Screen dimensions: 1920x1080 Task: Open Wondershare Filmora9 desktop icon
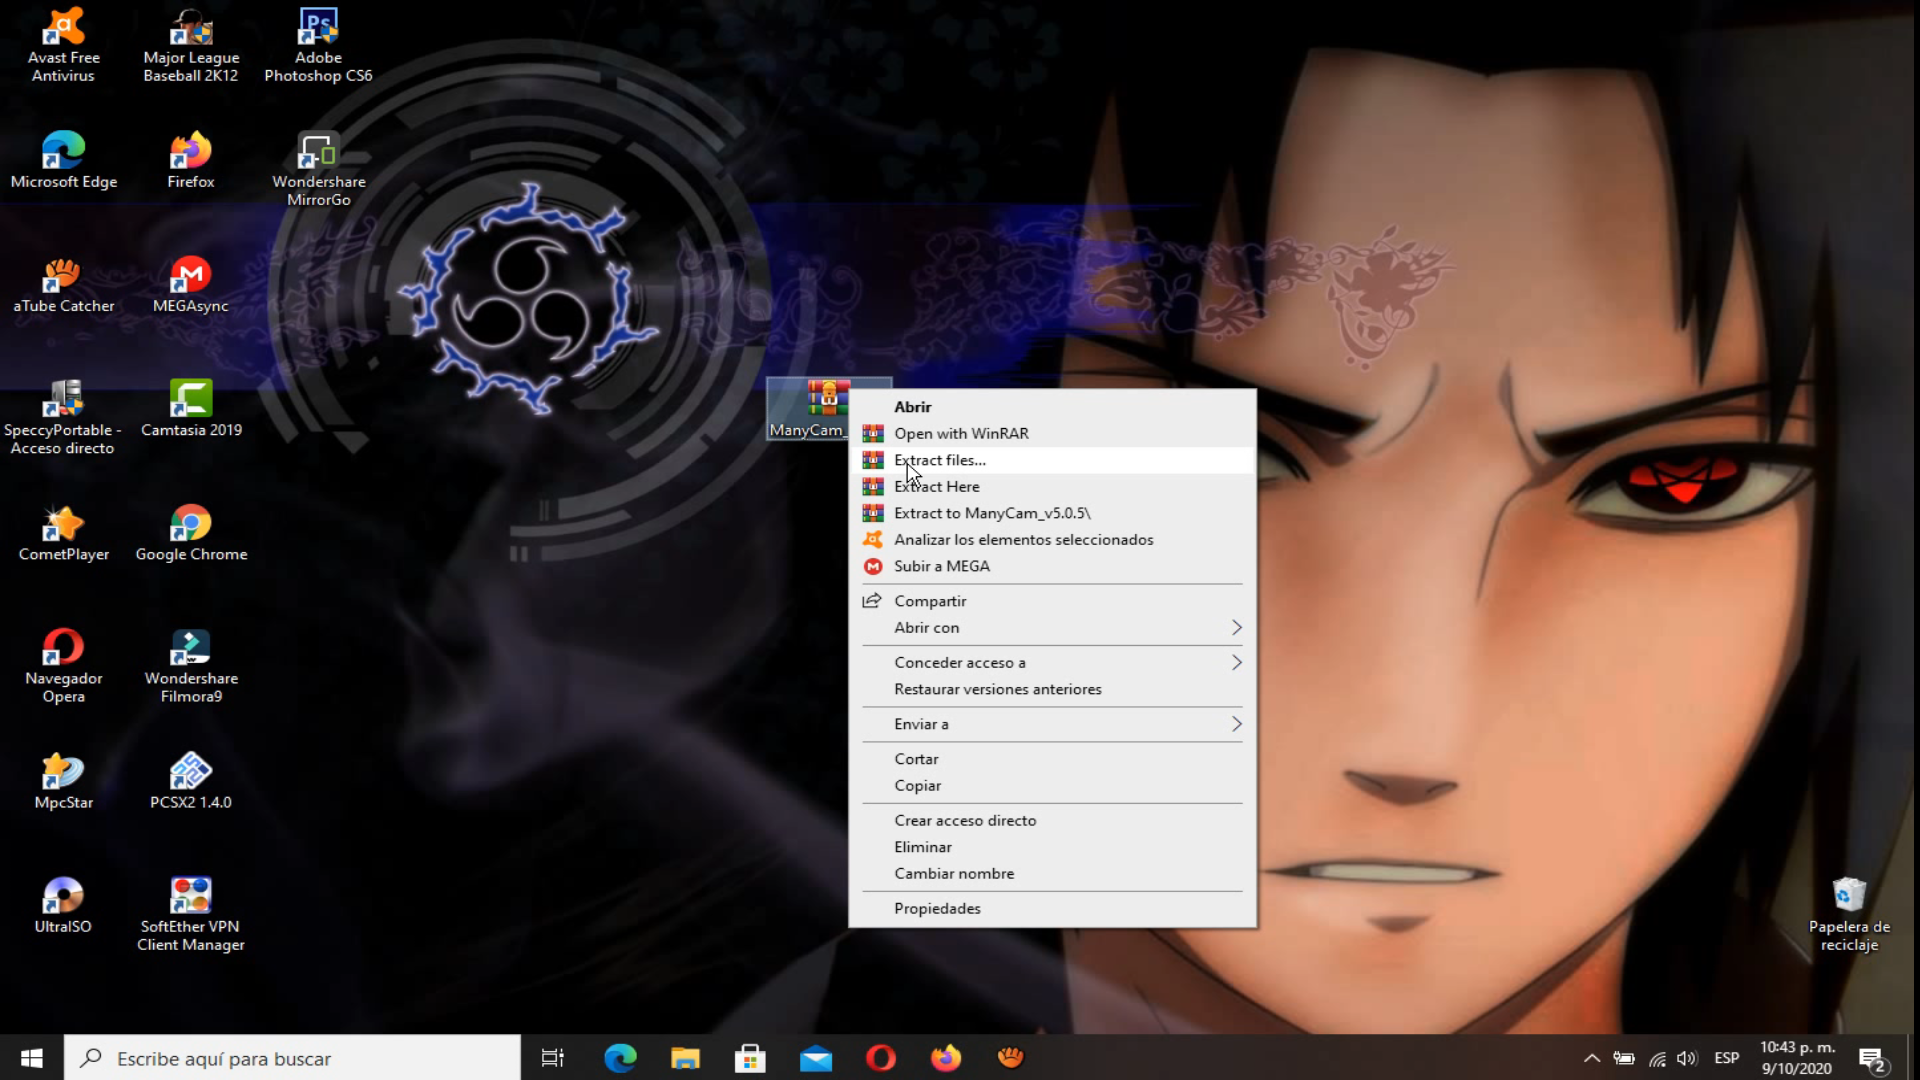[190, 648]
